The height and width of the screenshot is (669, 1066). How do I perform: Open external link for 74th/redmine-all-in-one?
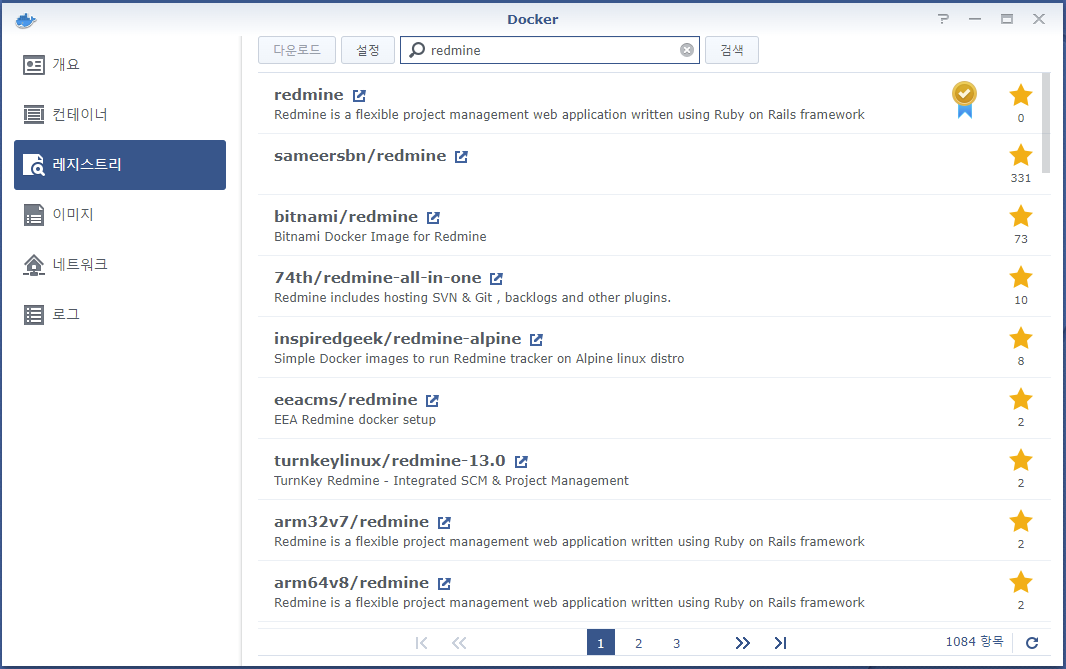pyautogui.click(x=496, y=278)
